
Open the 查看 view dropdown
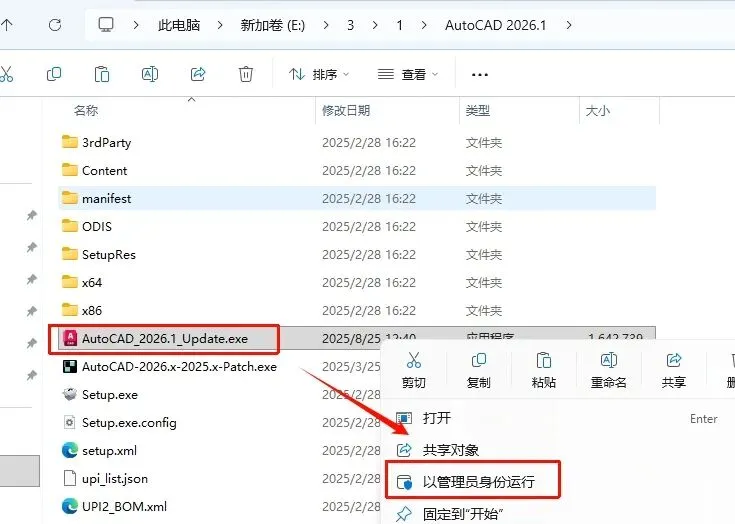pos(408,74)
